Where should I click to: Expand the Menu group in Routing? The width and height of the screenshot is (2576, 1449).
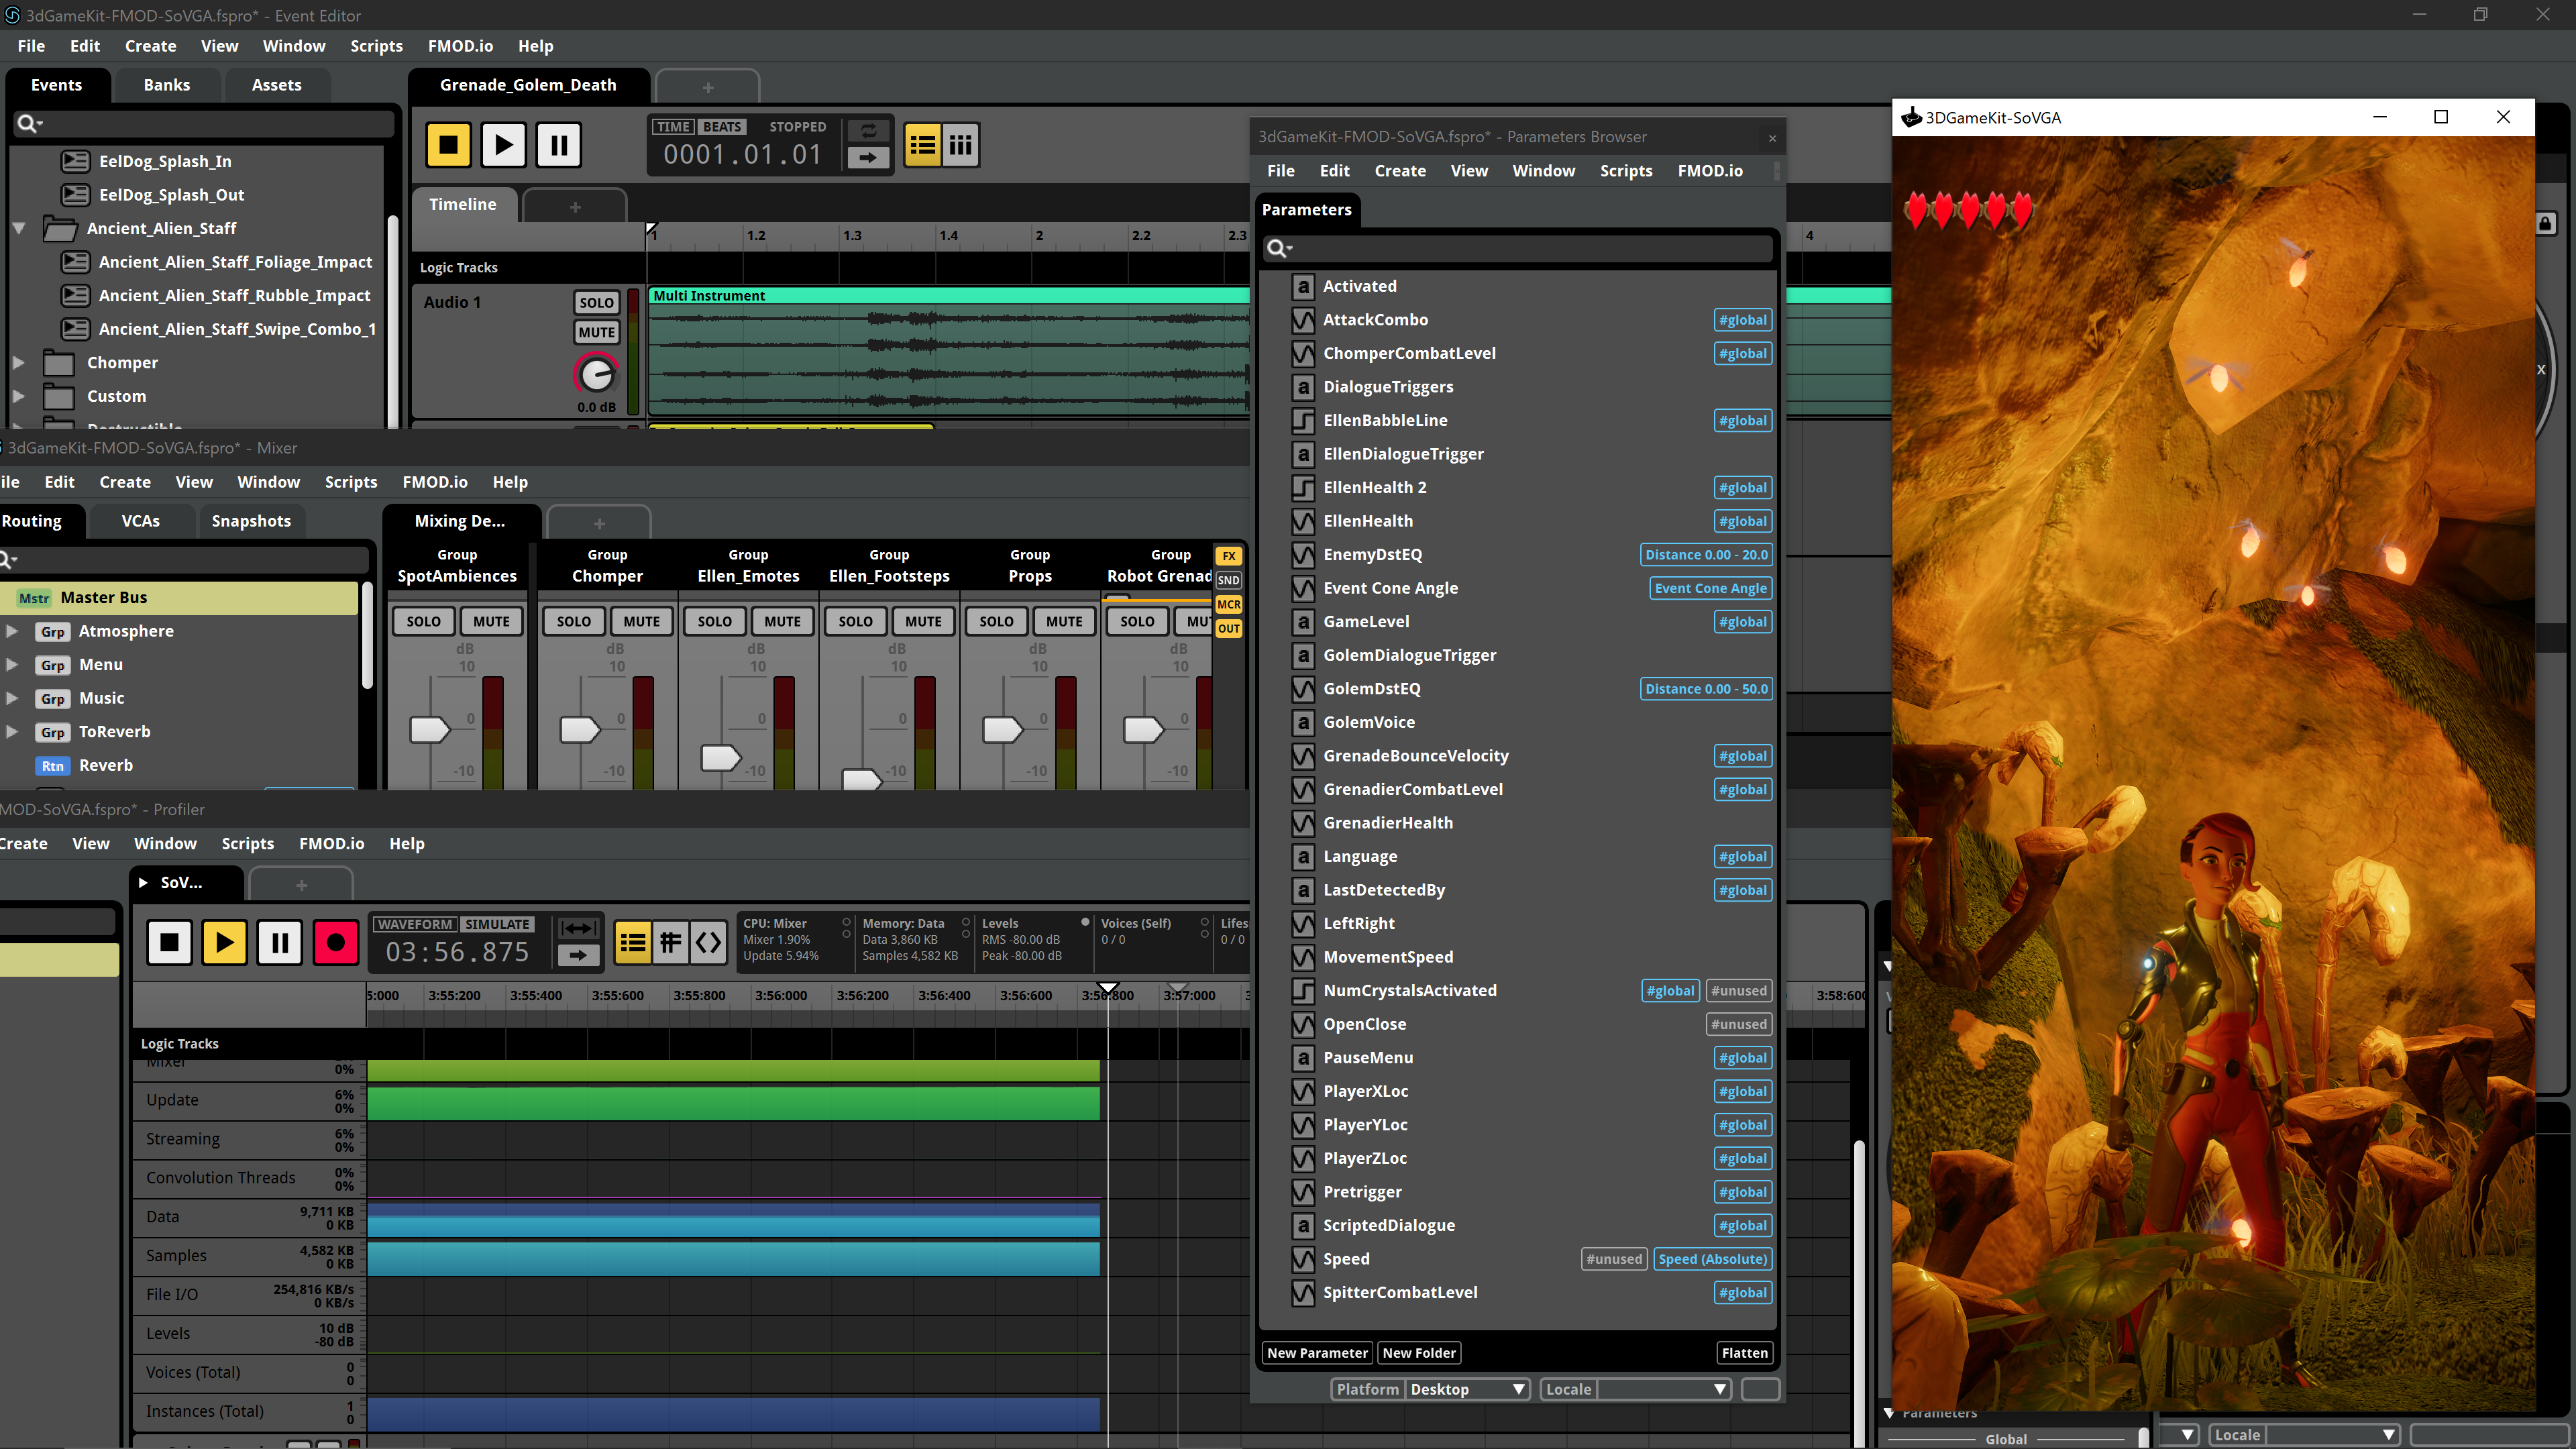click(12, 665)
